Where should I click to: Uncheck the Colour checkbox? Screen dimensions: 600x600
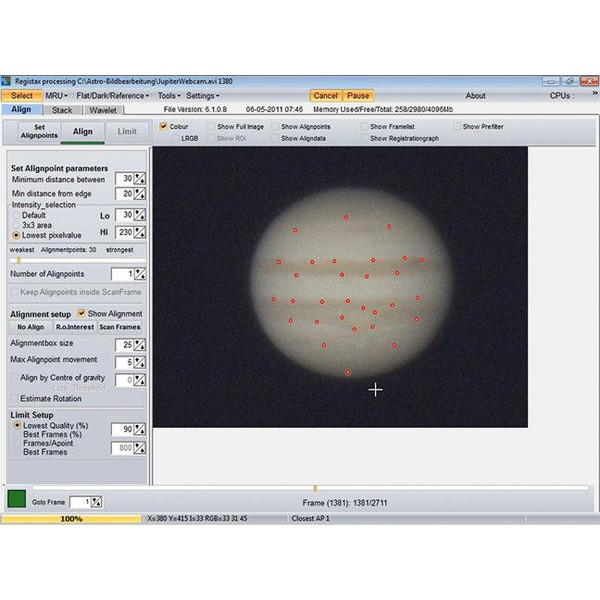click(x=164, y=127)
